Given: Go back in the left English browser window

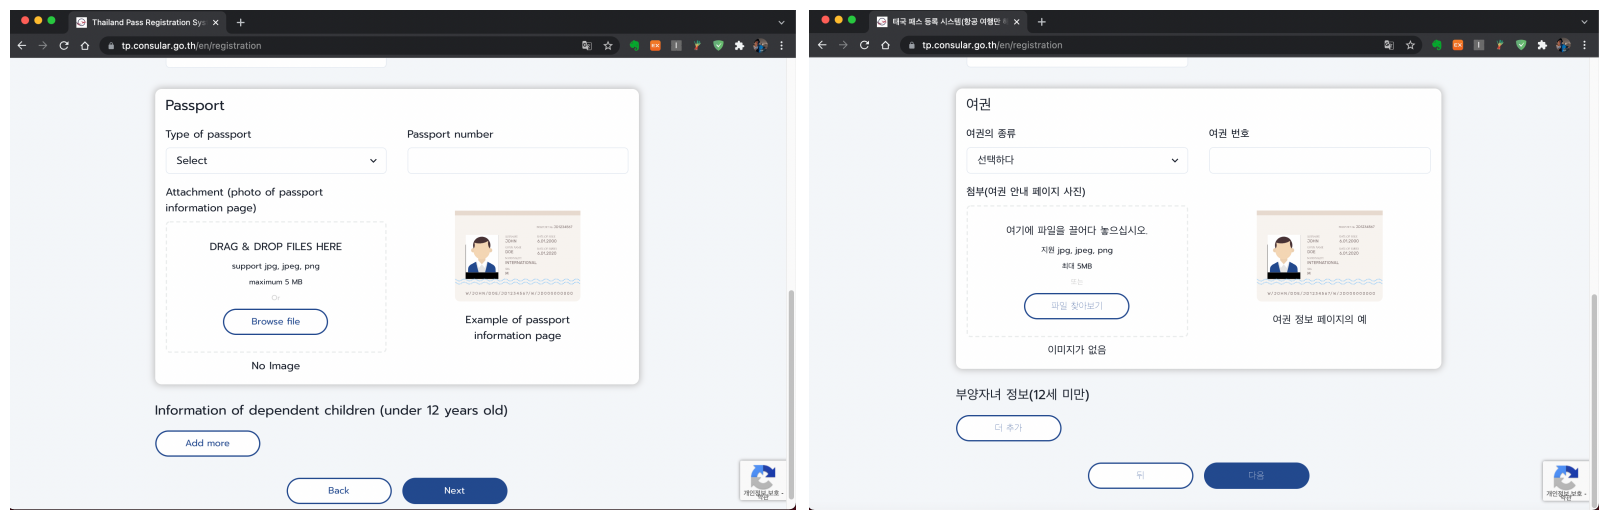Looking at the screenshot, I should click(x=21, y=45).
